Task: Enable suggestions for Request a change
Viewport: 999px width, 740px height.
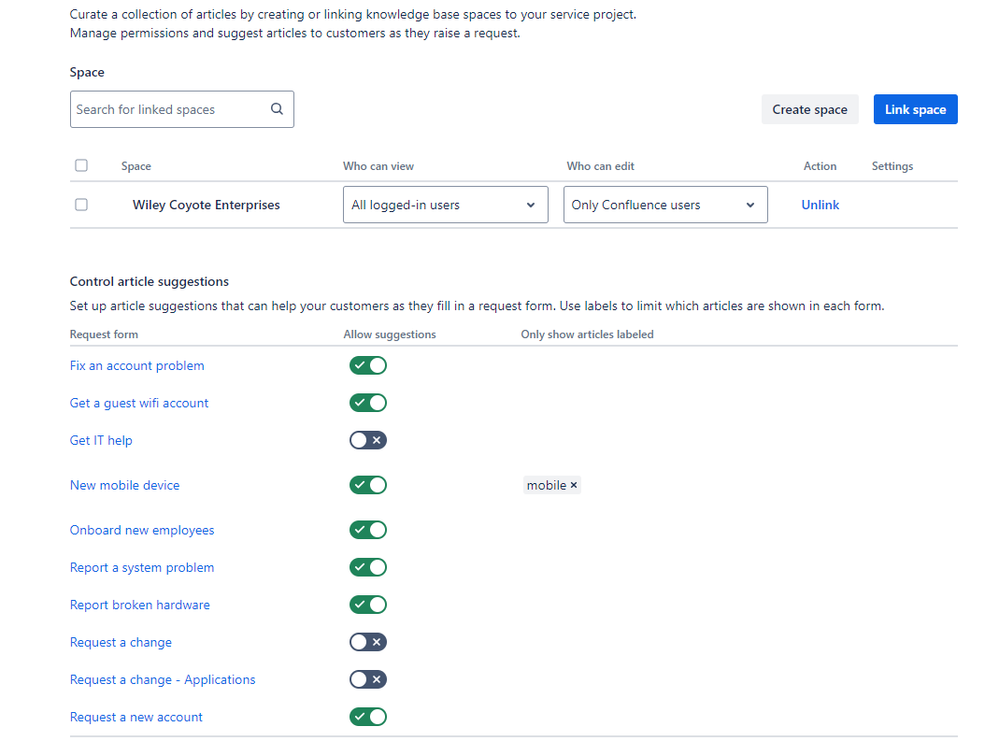Action: point(367,643)
